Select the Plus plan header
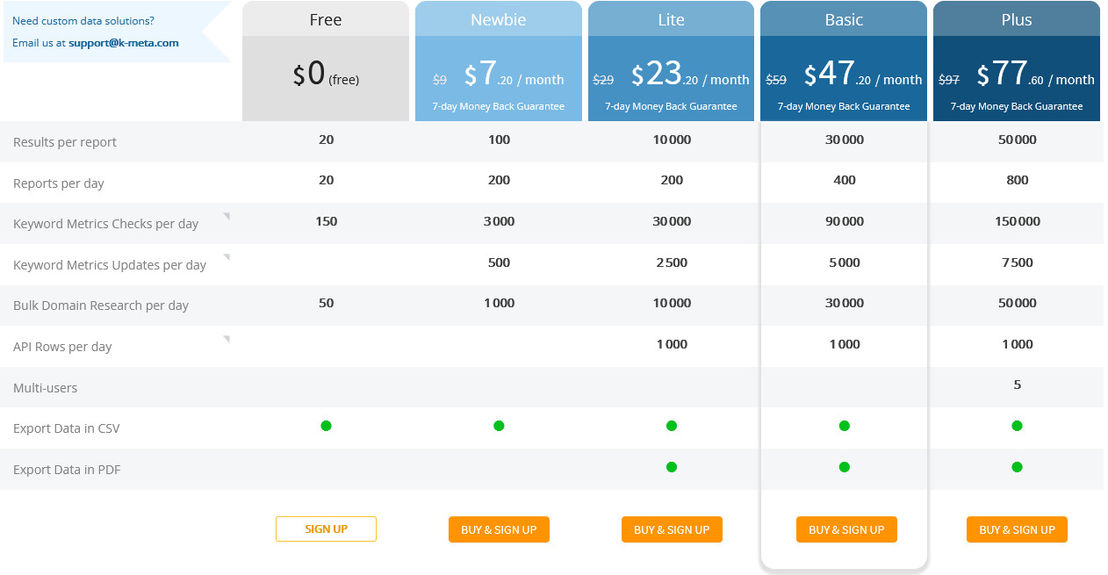The image size is (1108, 575). pyautogui.click(x=1016, y=20)
